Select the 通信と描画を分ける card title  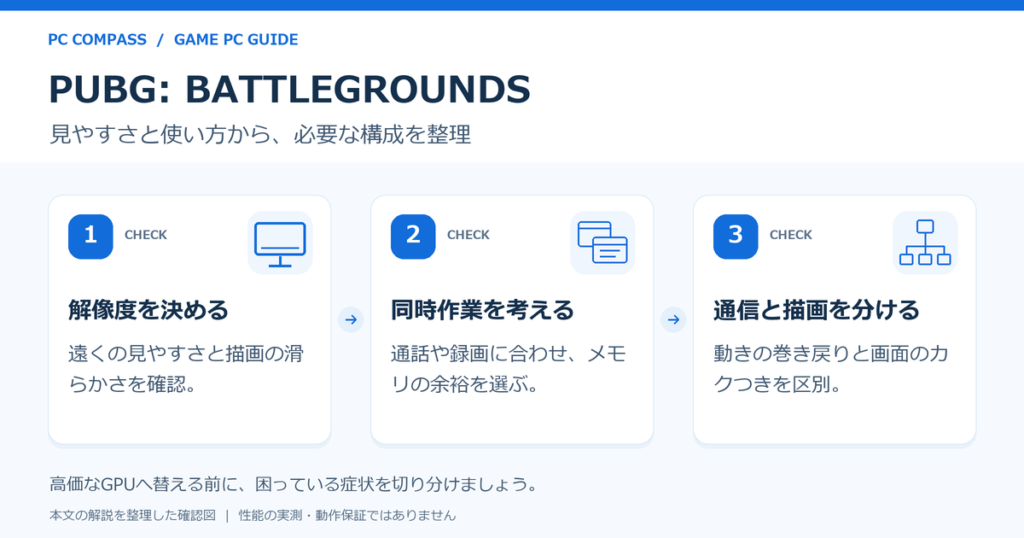click(x=816, y=310)
